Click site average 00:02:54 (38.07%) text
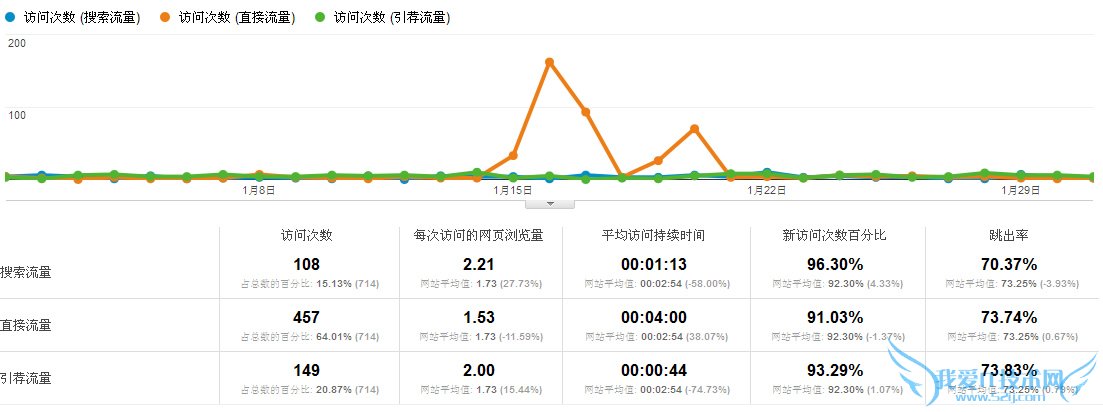Screen dimensions: 1103x412 pyautogui.click(x=684, y=337)
